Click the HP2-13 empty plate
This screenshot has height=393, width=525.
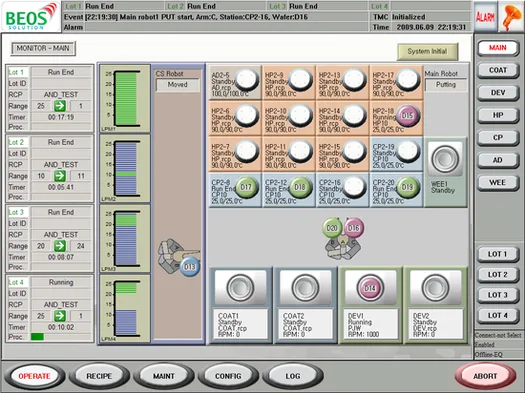coord(354,80)
